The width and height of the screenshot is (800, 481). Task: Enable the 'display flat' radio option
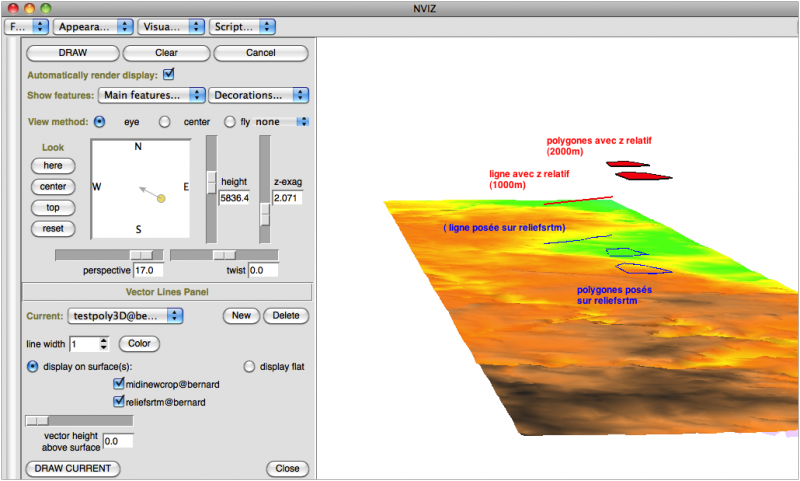click(x=250, y=367)
